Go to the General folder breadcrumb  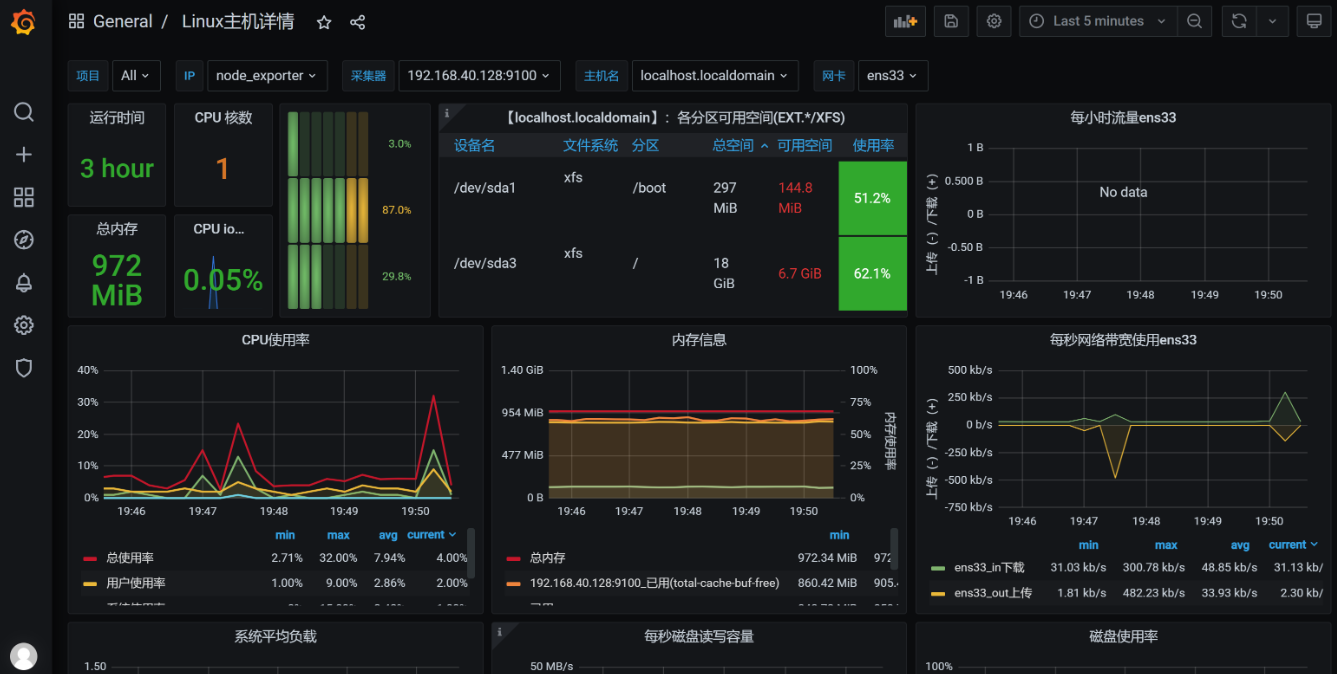point(122,22)
